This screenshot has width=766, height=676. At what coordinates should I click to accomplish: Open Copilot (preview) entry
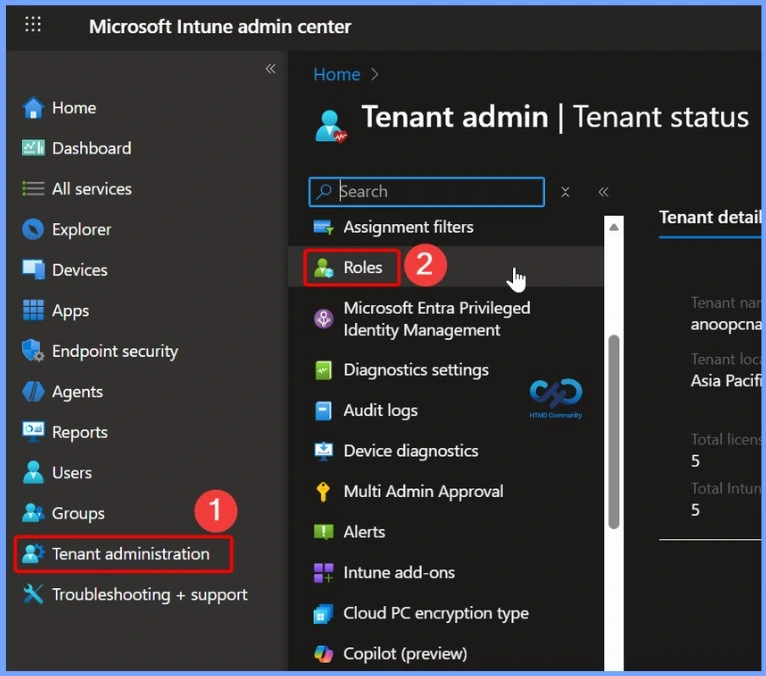(405, 654)
